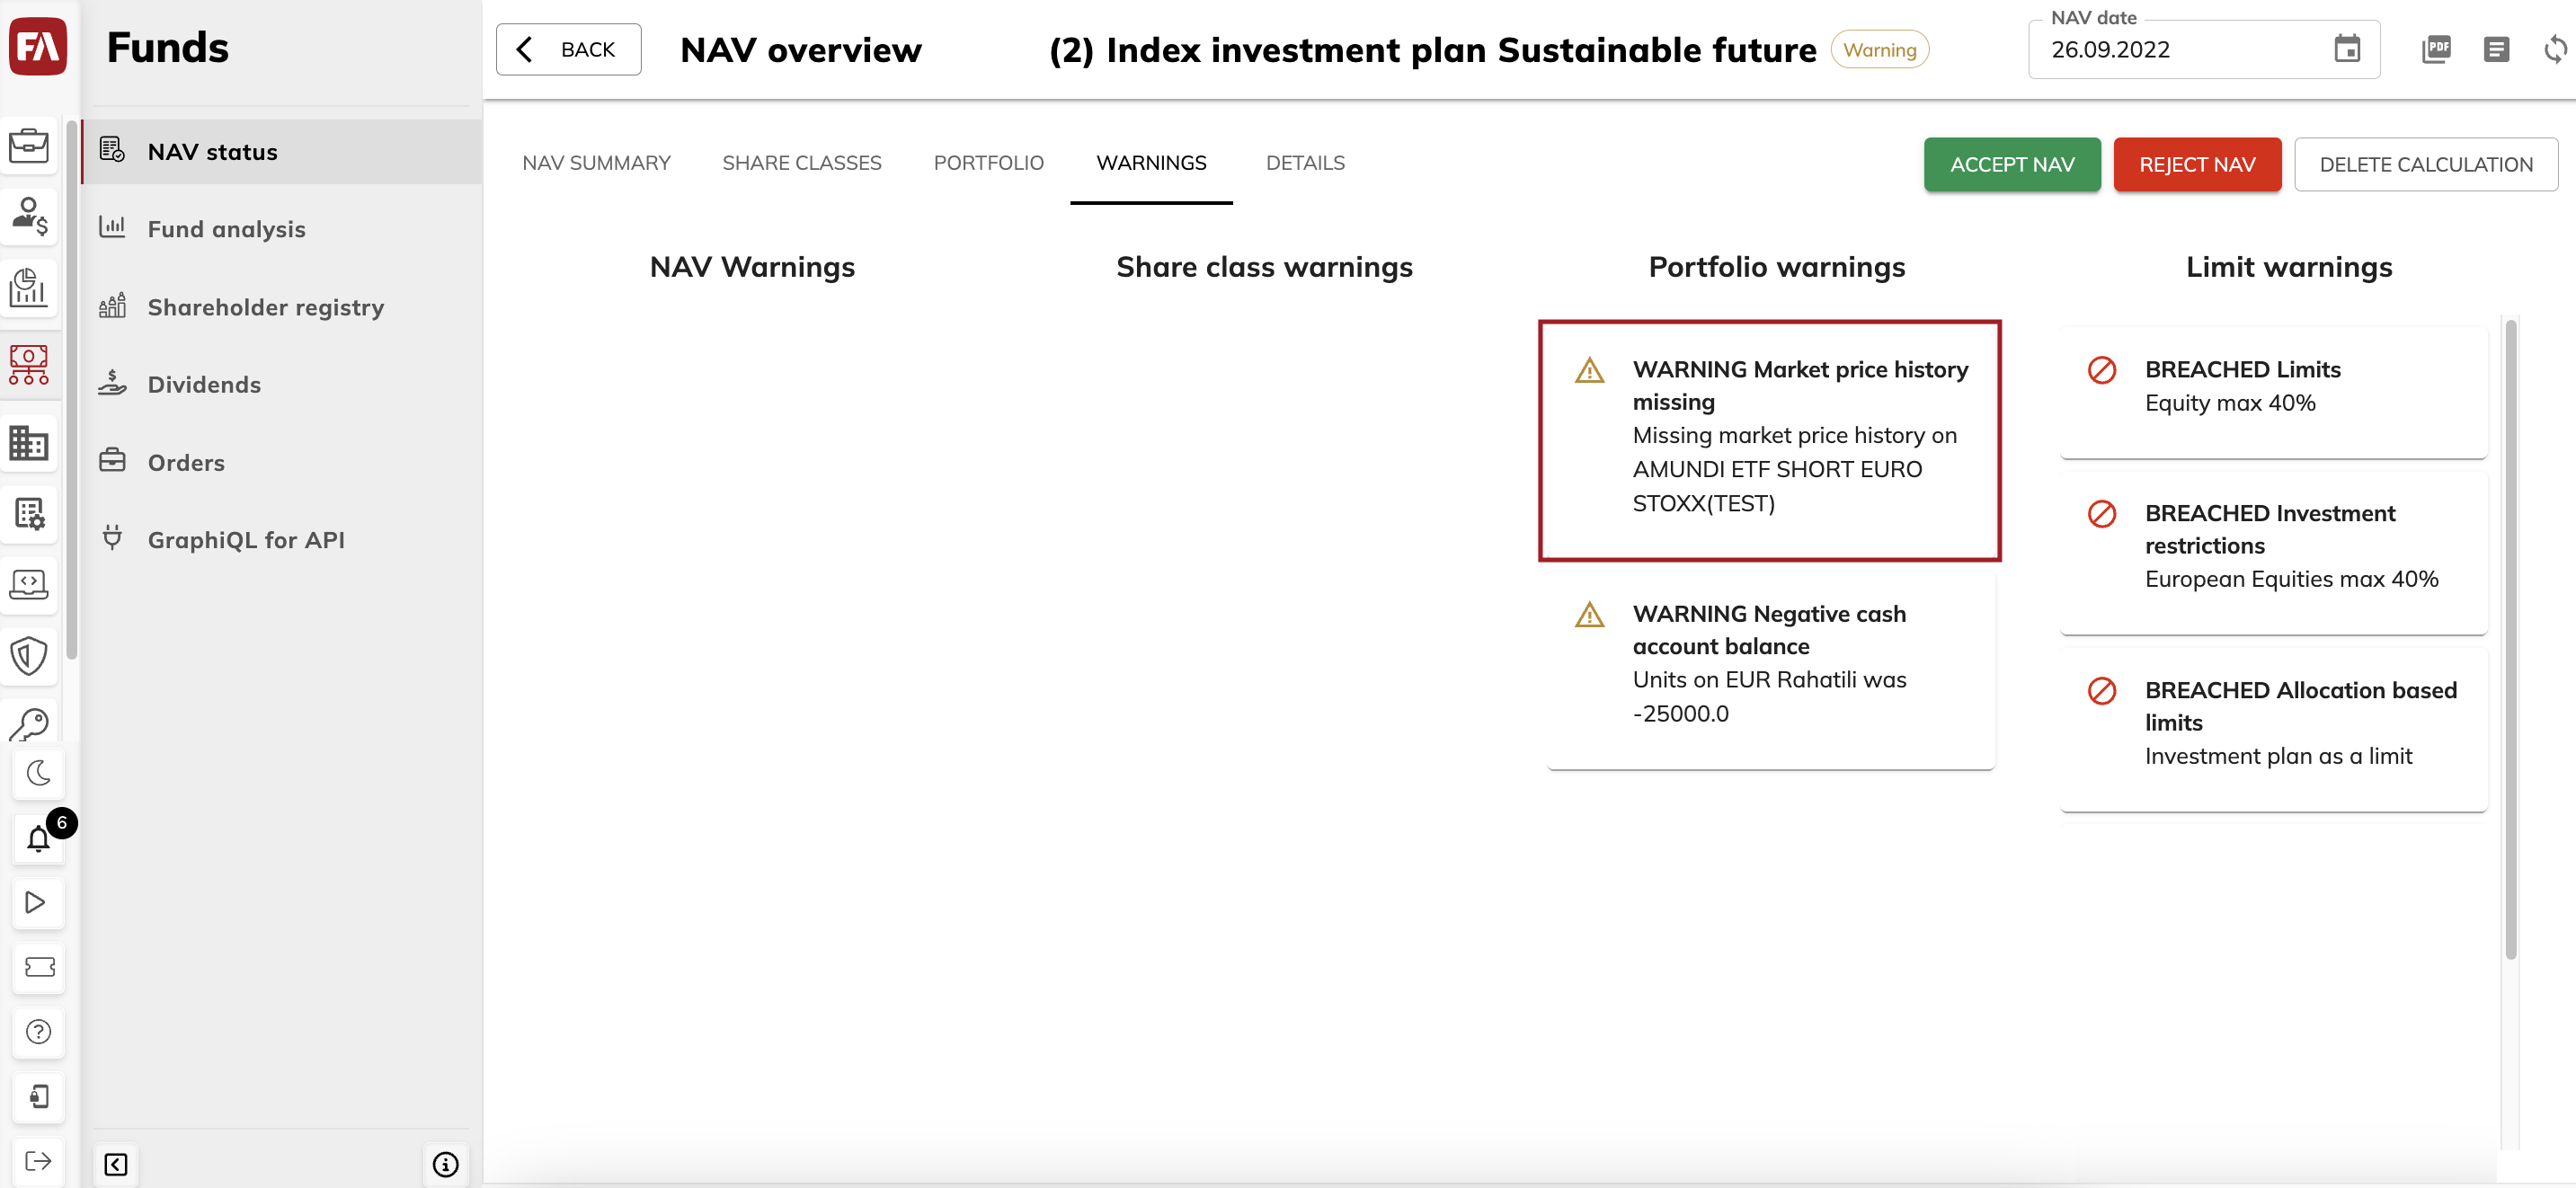
Task: Open Dividends menu item
Action: point(282,384)
